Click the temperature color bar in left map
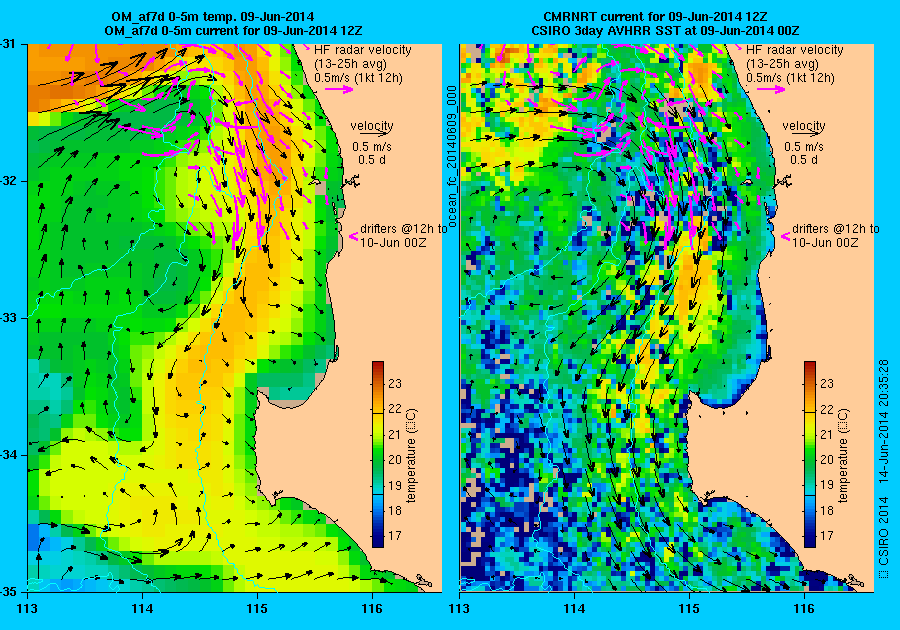Image resolution: width=900 pixels, height=630 pixels. point(378,454)
